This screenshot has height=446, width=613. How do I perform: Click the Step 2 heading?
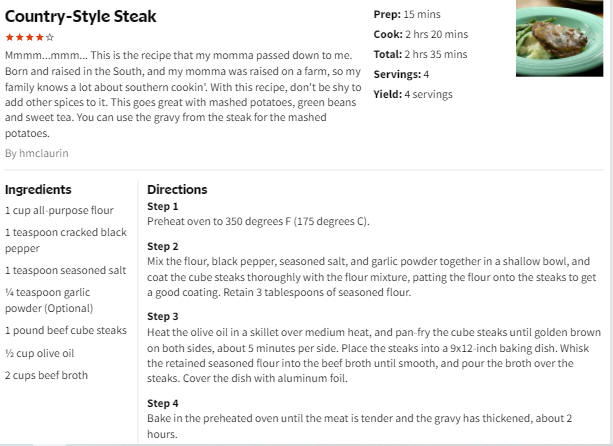163,246
